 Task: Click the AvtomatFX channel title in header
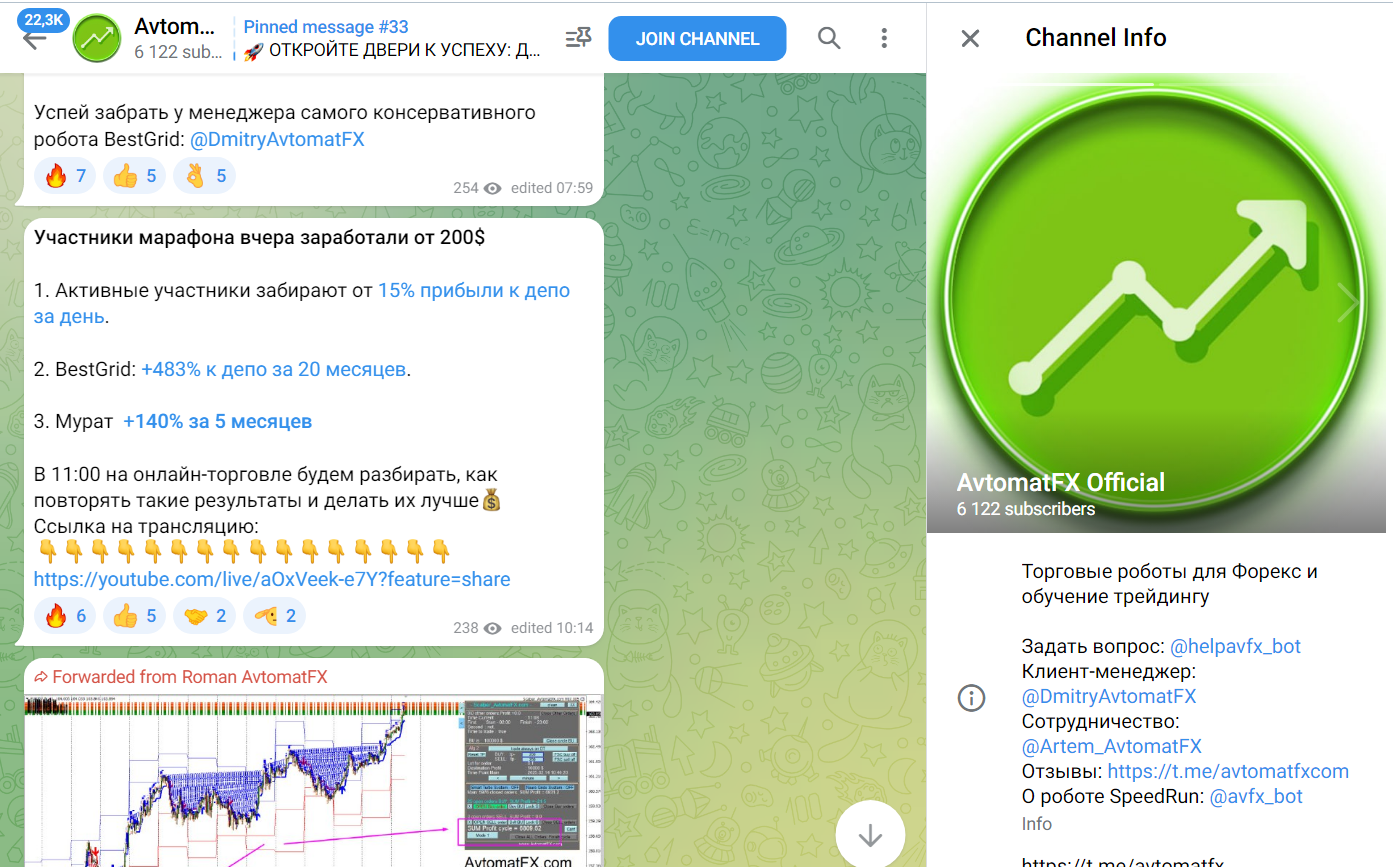click(175, 27)
